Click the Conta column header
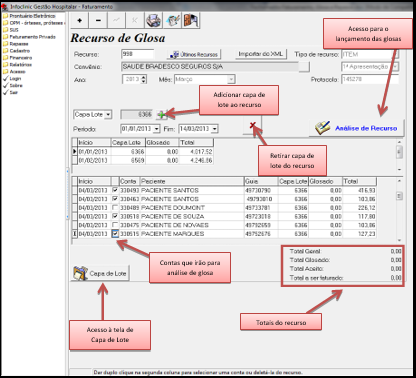The width and height of the screenshot is (416, 378). pos(129,181)
